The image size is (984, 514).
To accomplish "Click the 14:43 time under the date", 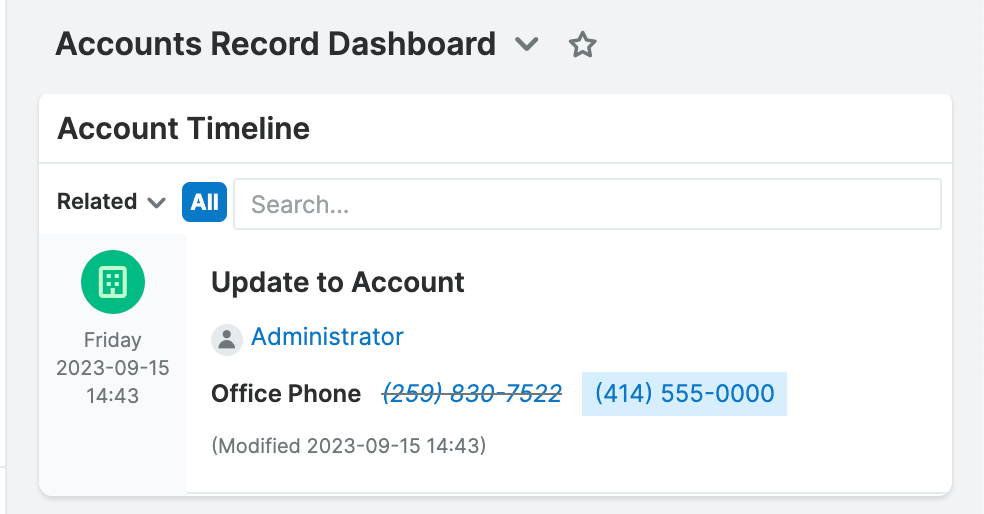I will 113,396.
